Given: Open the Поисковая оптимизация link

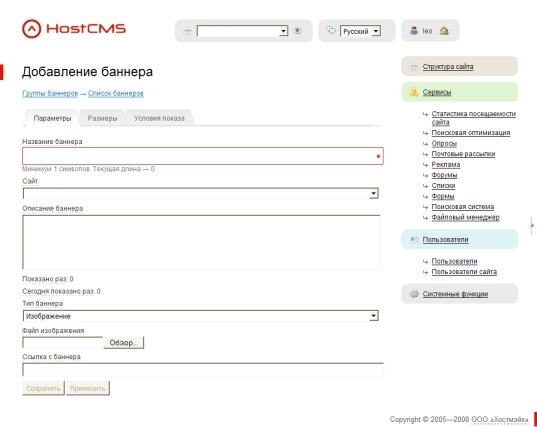Looking at the screenshot, I should 471,133.
